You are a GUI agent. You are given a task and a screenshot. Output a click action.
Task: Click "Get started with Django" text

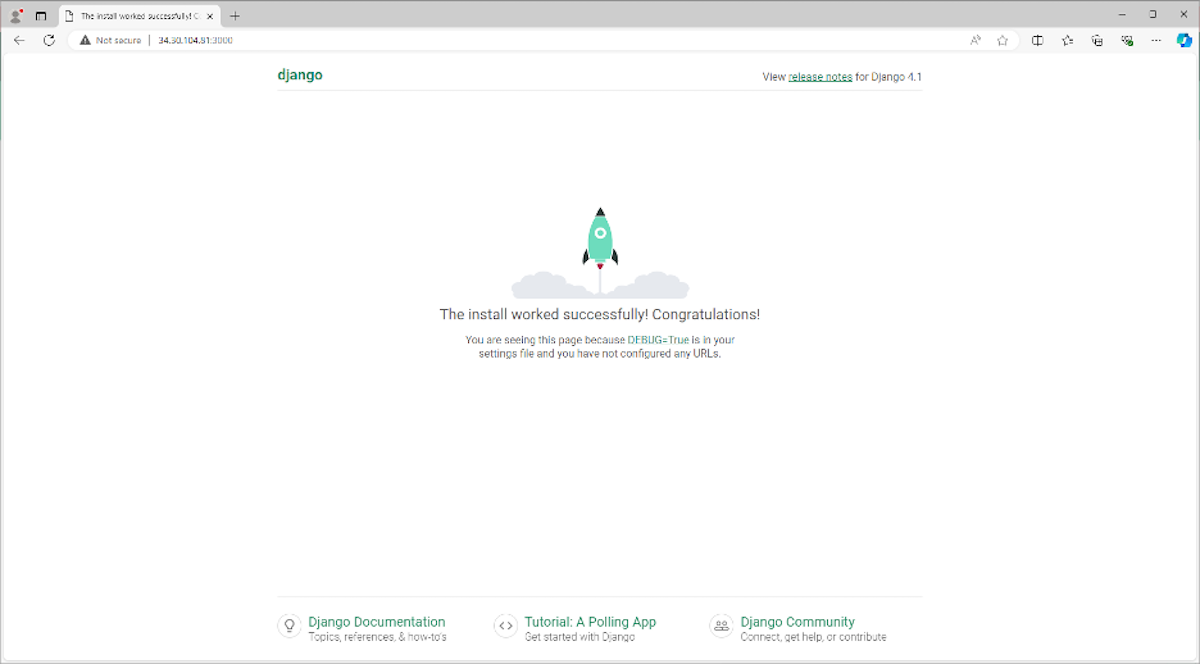point(579,637)
